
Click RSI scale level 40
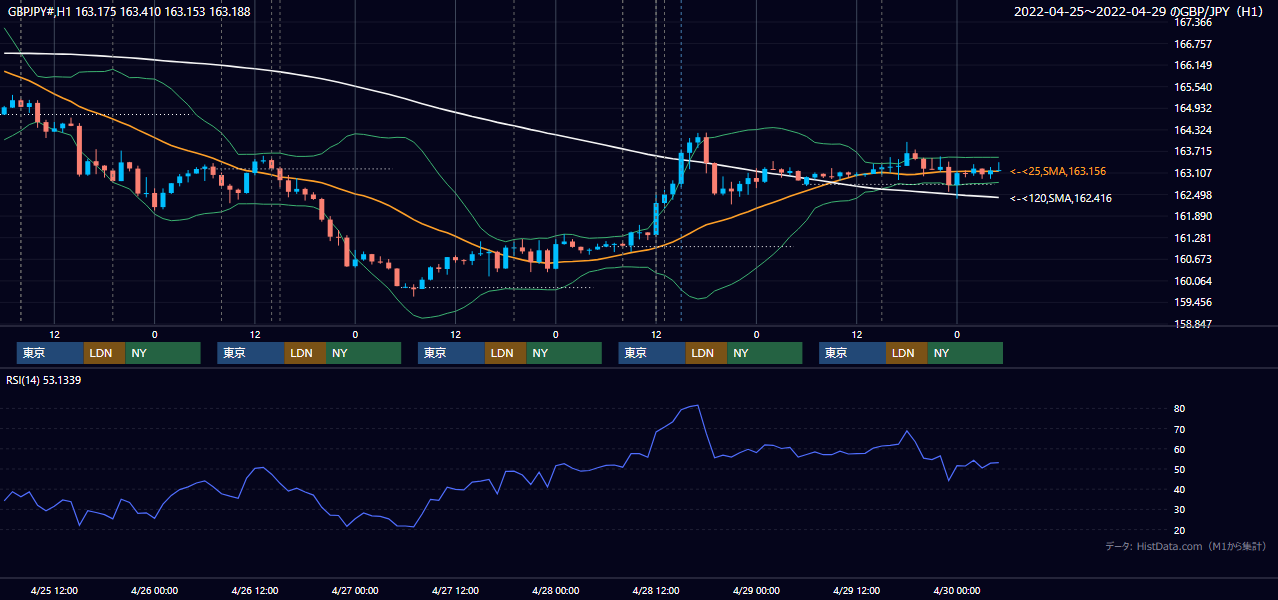pyautogui.click(x=1180, y=490)
